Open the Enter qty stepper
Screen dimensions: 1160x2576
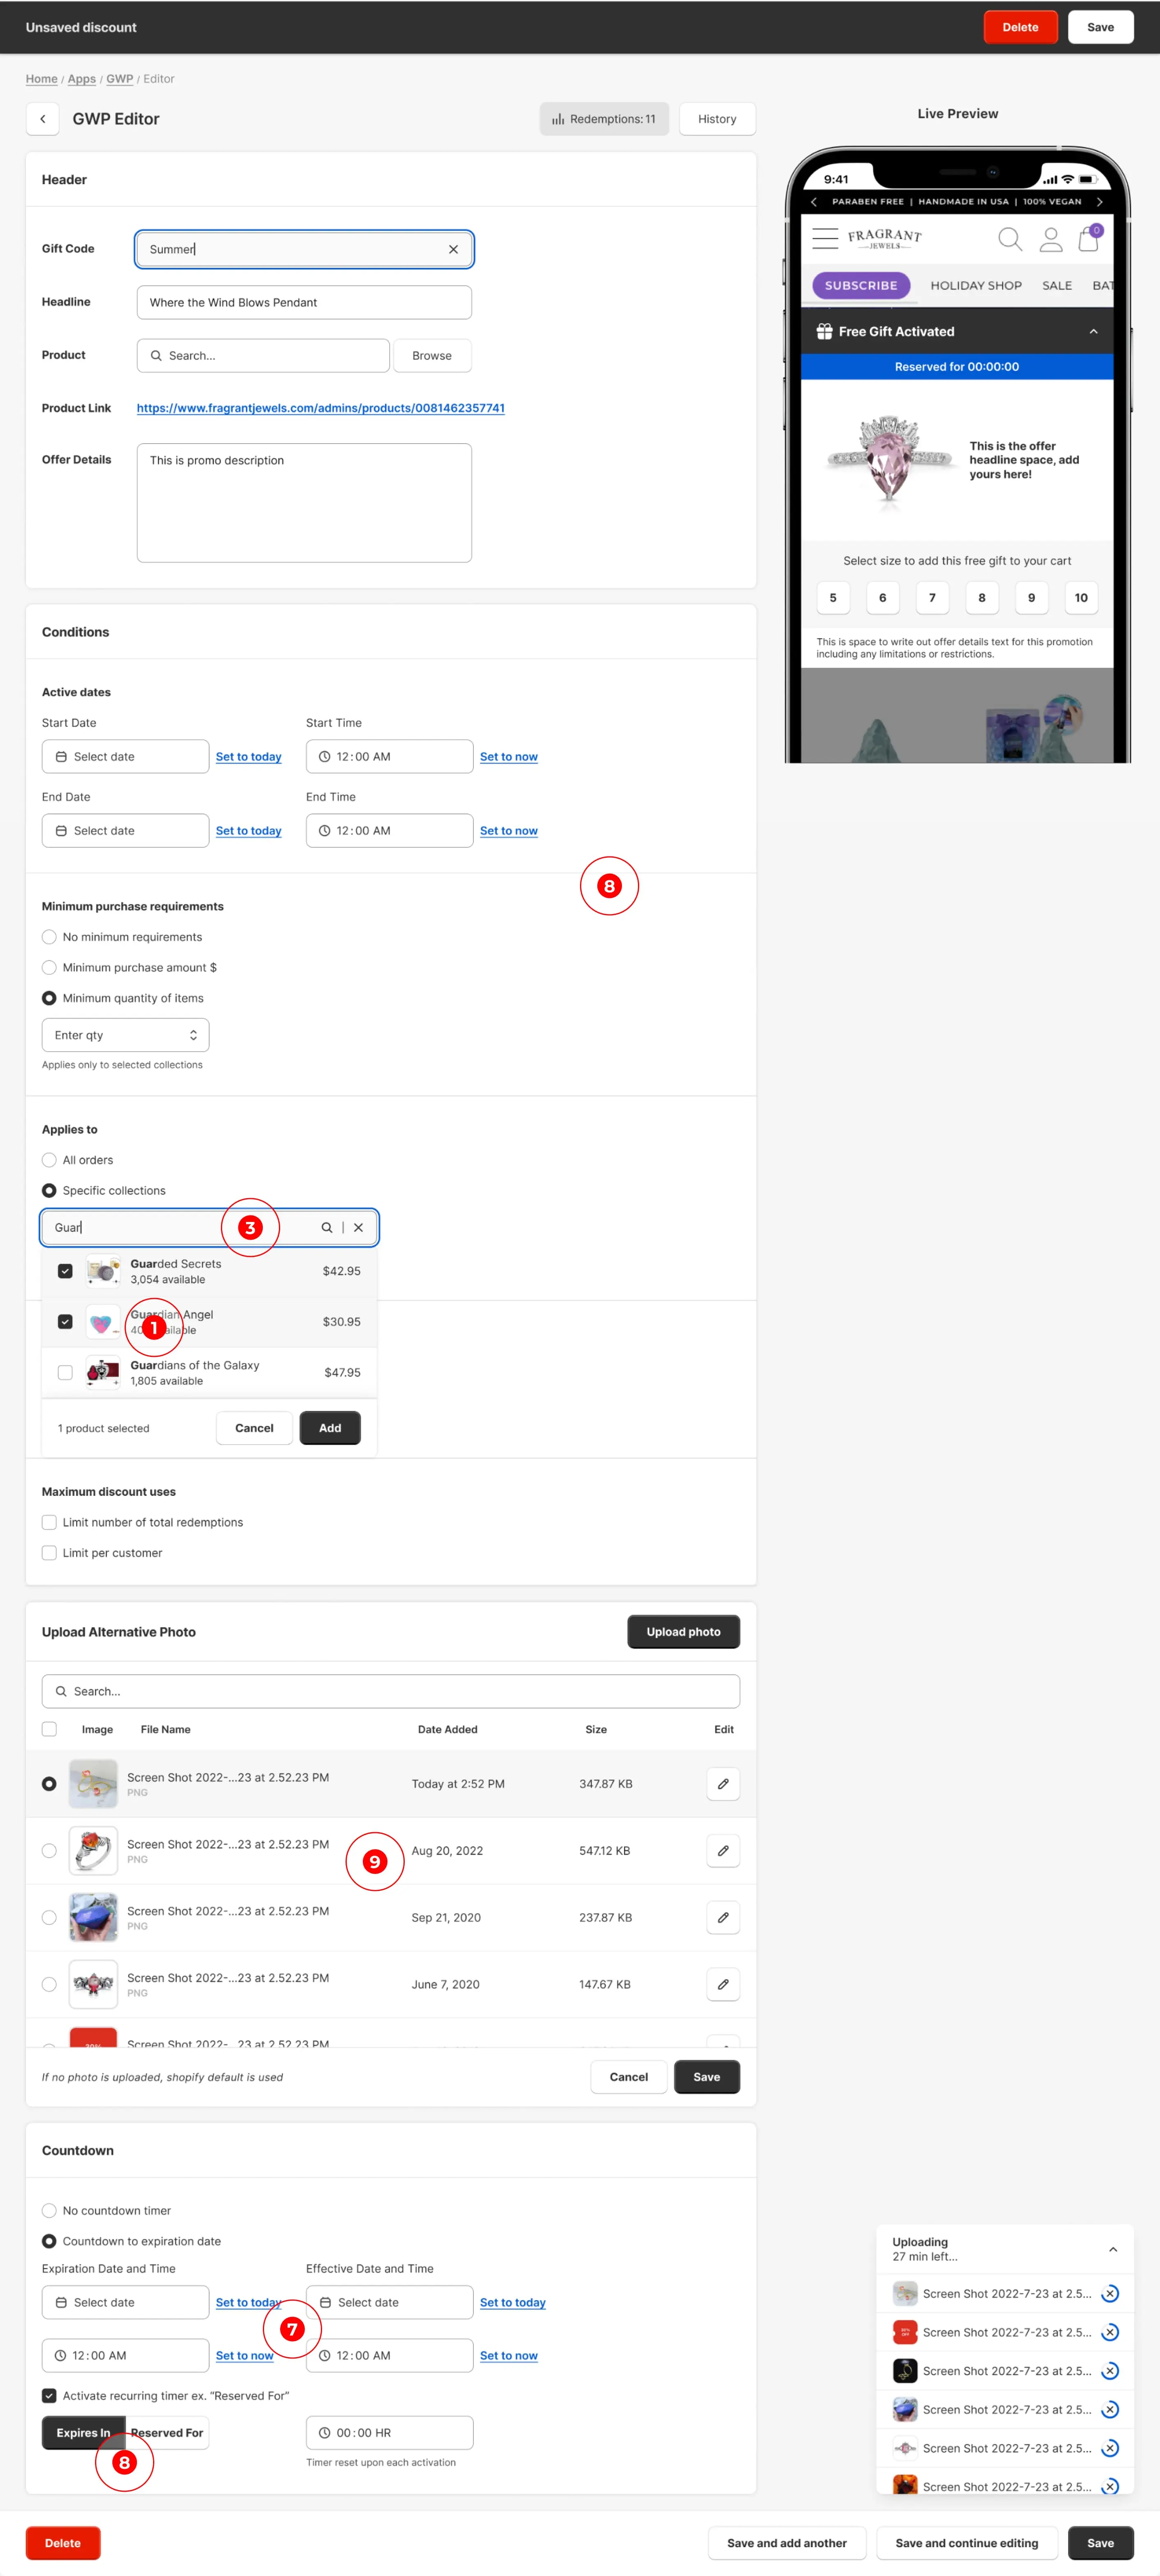coord(193,1035)
